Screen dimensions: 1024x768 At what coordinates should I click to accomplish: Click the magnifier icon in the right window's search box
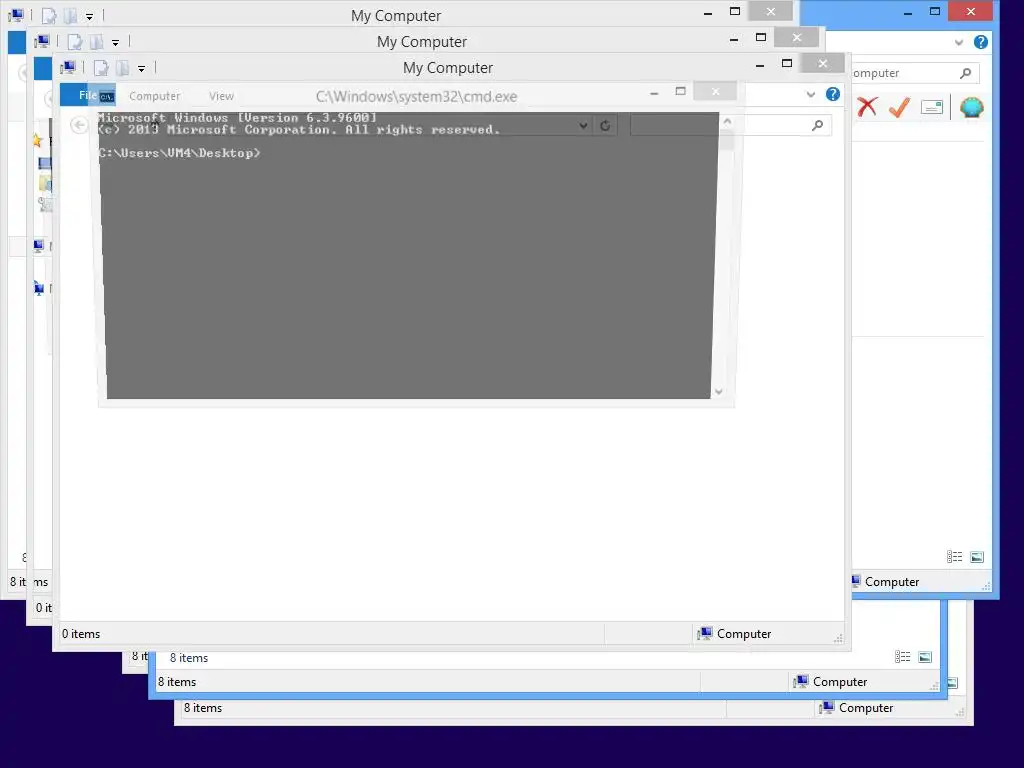tap(965, 73)
